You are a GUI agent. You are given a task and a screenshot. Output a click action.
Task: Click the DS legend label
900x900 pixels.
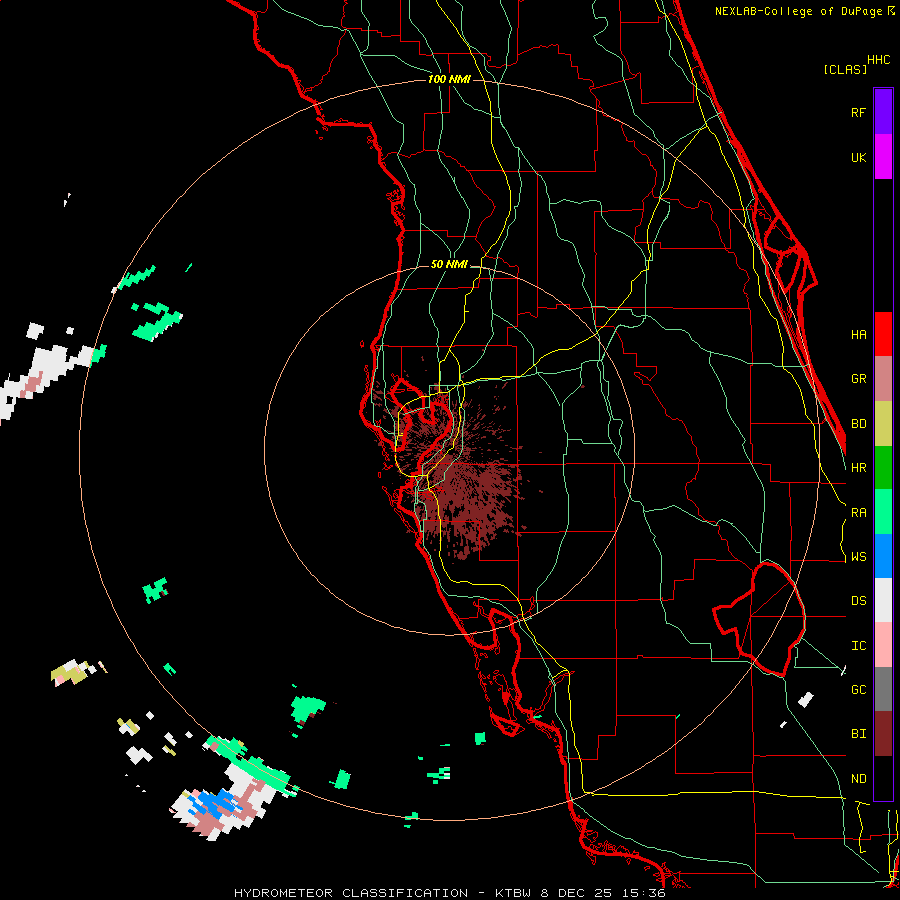(x=858, y=601)
